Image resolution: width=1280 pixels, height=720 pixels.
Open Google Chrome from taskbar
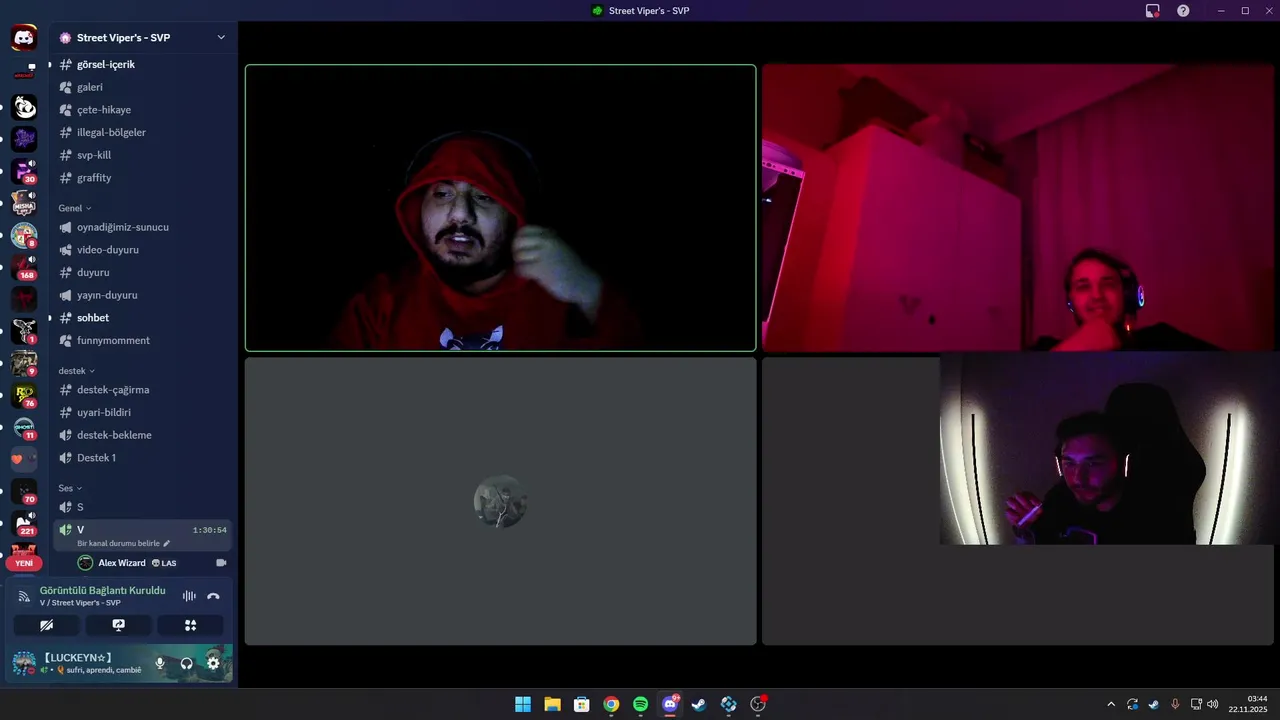point(611,704)
